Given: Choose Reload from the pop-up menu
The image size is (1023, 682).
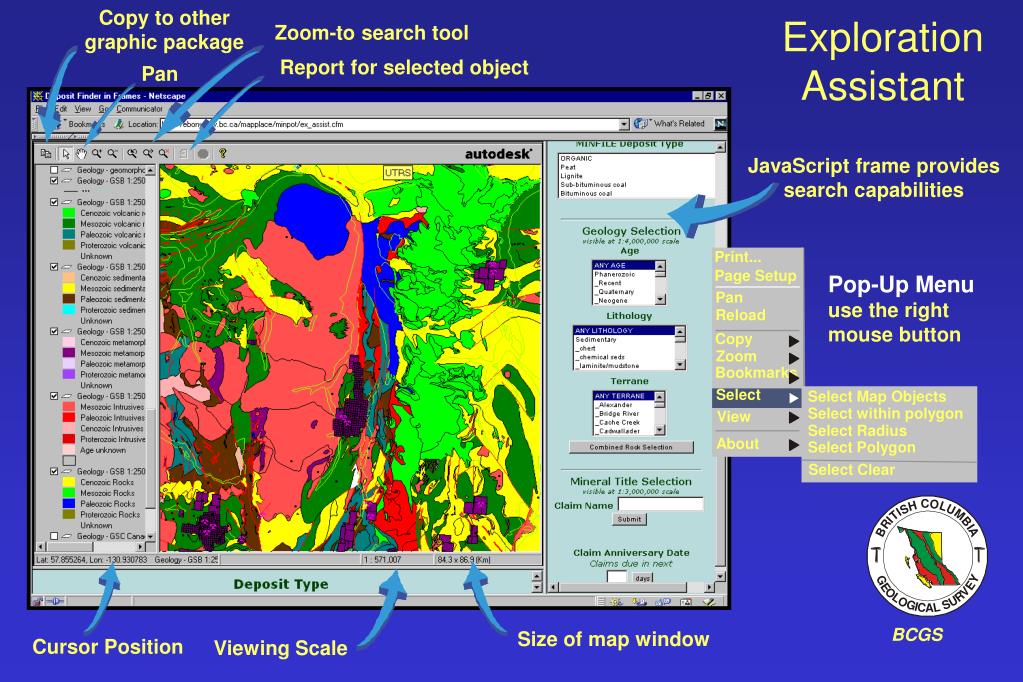Looking at the screenshot, I should pyautogui.click(x=741, y=315).
